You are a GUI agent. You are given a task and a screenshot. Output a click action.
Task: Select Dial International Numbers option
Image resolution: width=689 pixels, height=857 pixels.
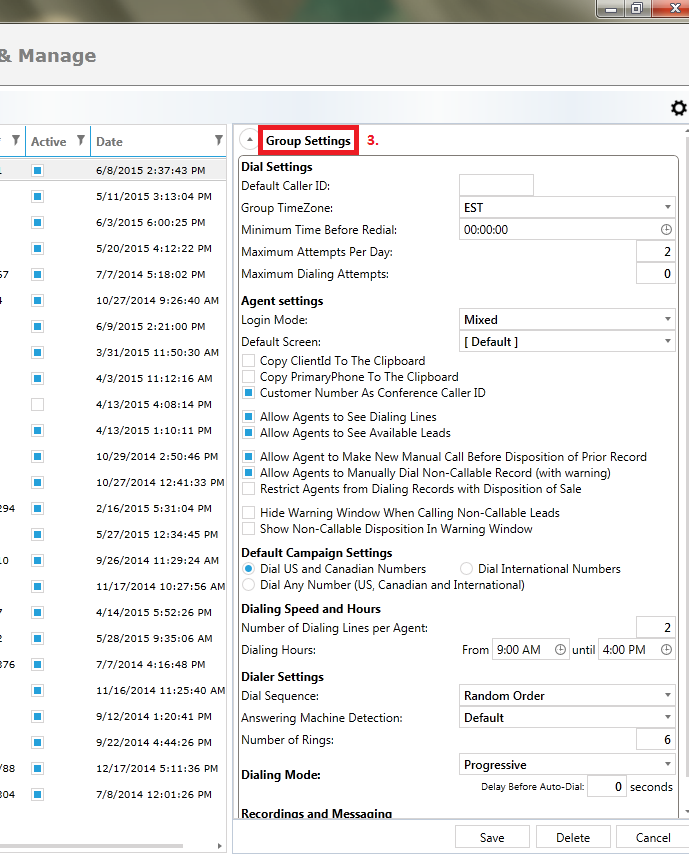tap(466, 569)
